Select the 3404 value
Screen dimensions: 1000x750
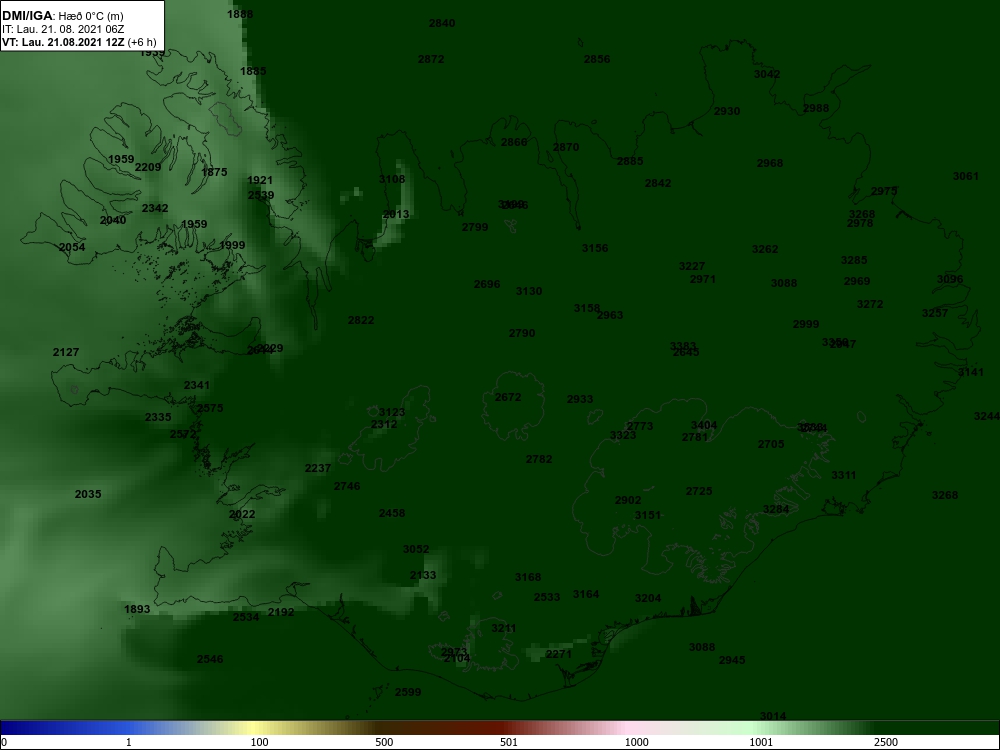tap(704, 425)
